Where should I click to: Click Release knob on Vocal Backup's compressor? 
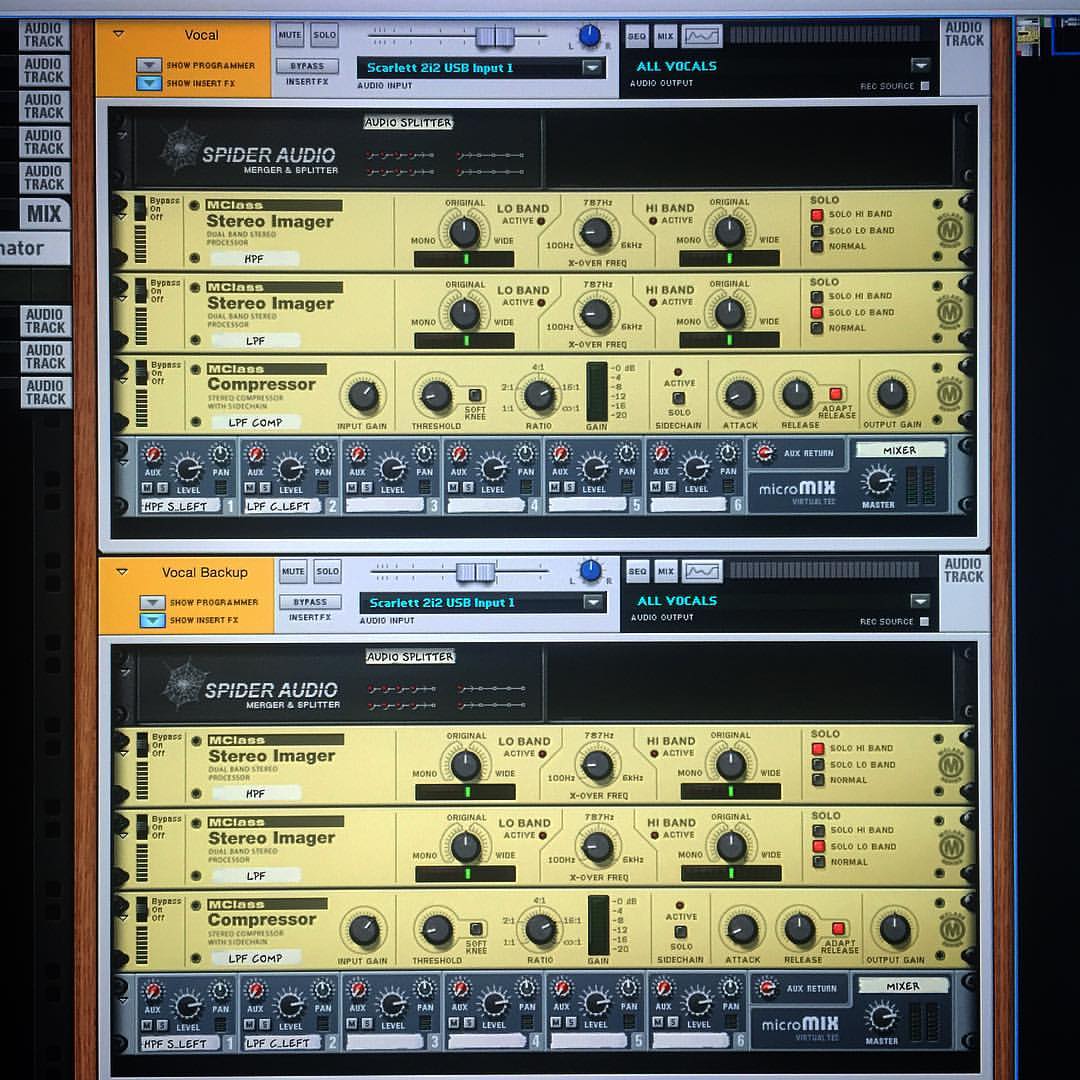click(x=800, y=929)
